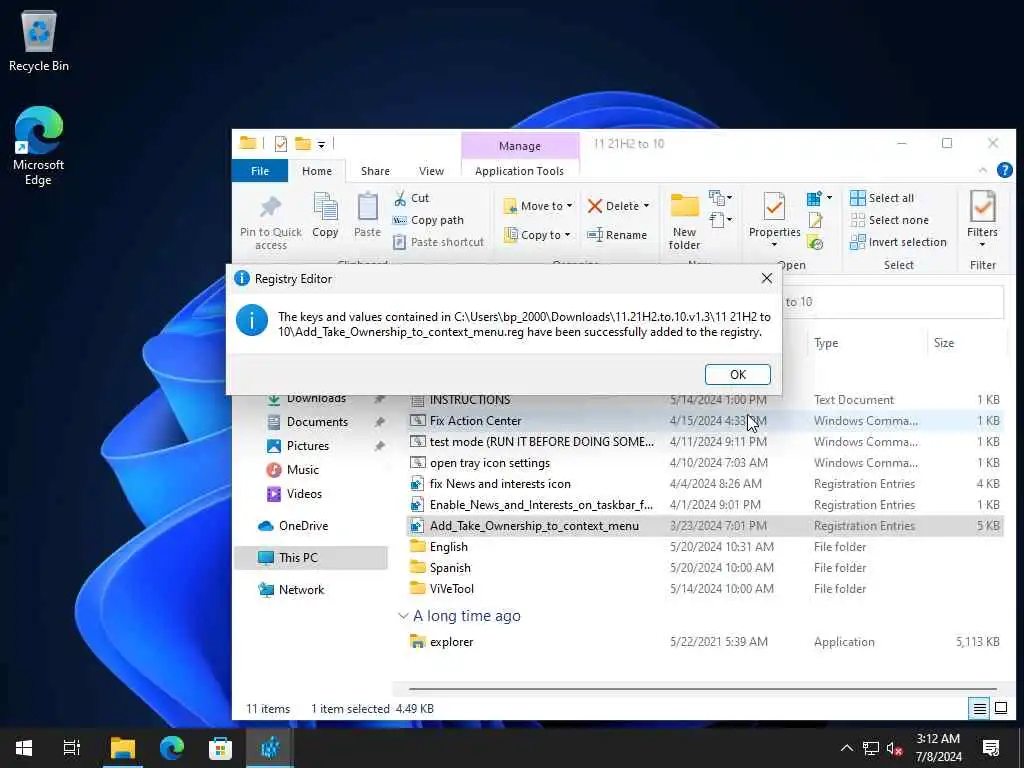Open the New item dropdown icon
Viewport: 1024px width, 768px height.
(x=720, y=197)
